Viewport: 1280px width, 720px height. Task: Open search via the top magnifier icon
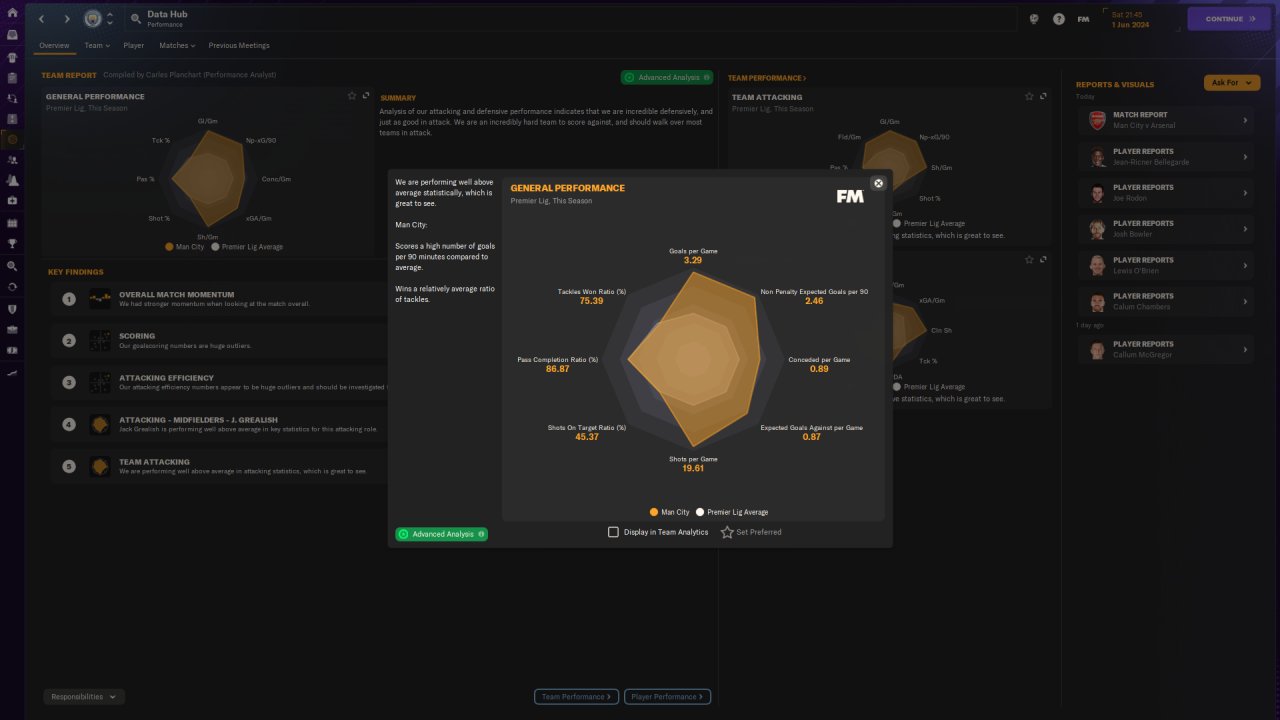coord(136,19)
